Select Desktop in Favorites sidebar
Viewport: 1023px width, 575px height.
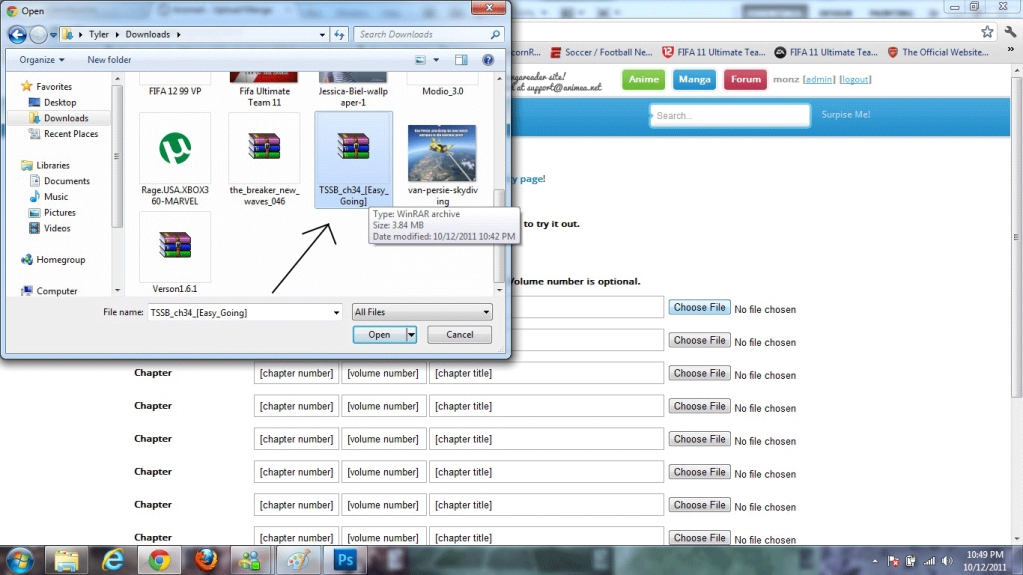coord(59,102)
